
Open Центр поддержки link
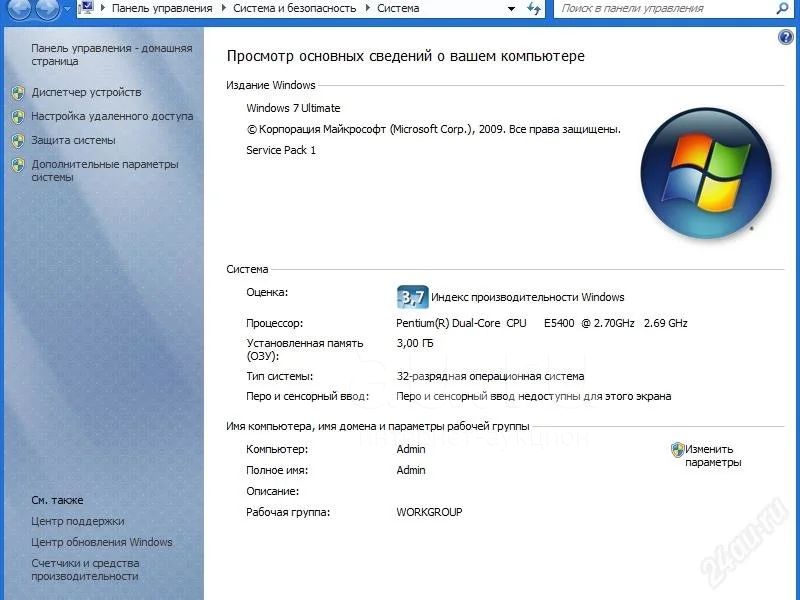pyautogui.click(x=78, y=521)
